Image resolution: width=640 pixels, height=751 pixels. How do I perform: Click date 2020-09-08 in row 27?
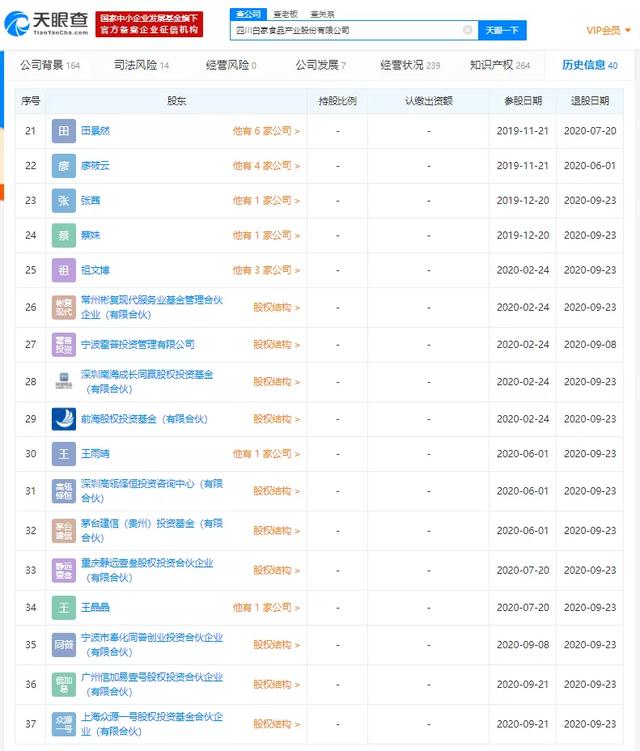(x=590, y=344)
